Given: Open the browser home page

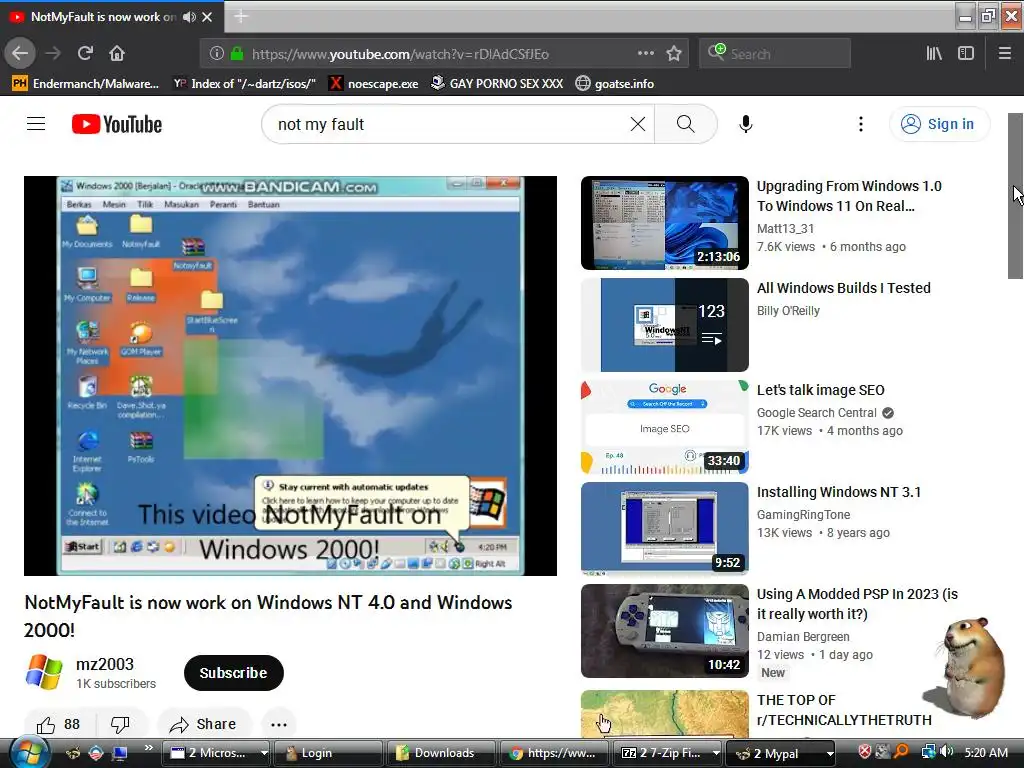Looking at the screenshot, I should pos(117,54).
